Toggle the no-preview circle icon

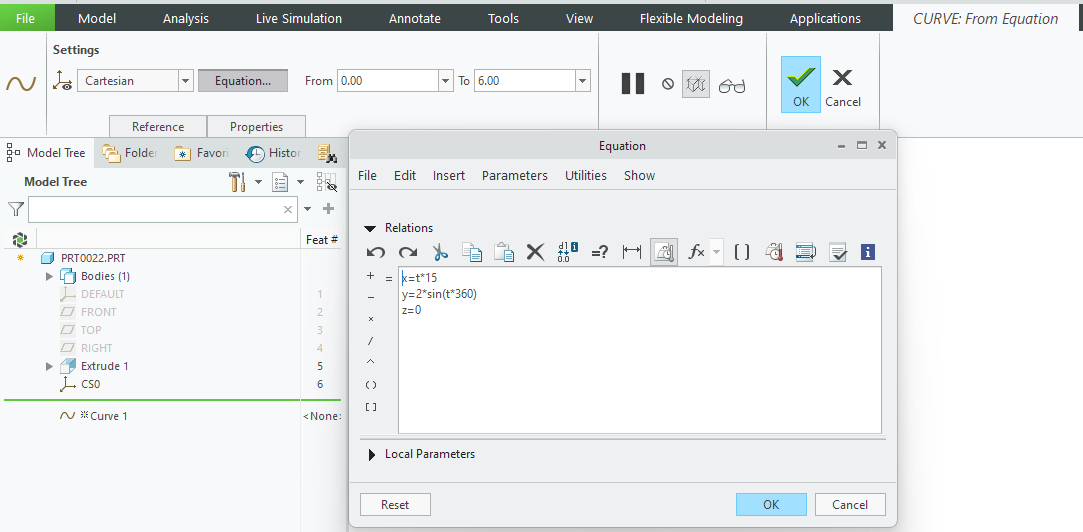(668, 85)
